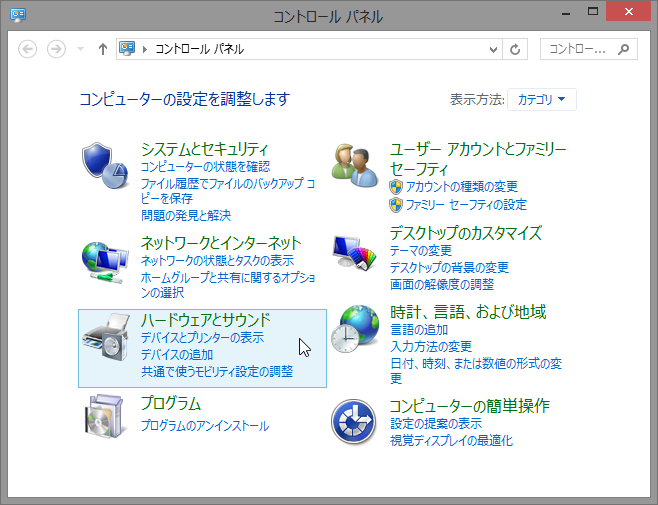The image size is (658, 505).
Task: Open 言語の追加 link
Action: (419, 330)
